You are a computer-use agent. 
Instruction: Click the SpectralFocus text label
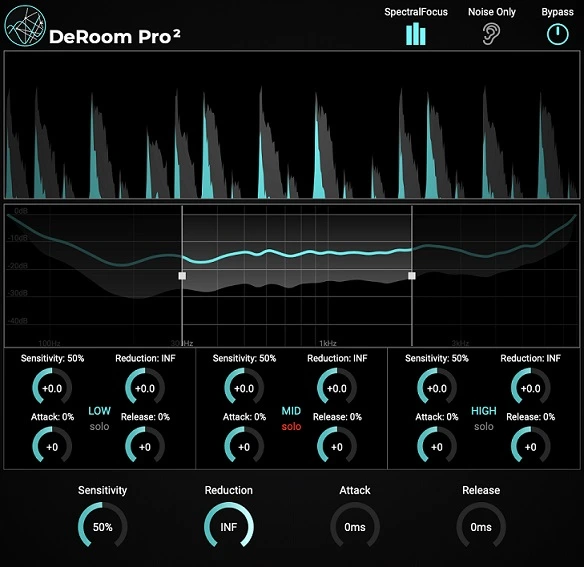pos(416,12)
